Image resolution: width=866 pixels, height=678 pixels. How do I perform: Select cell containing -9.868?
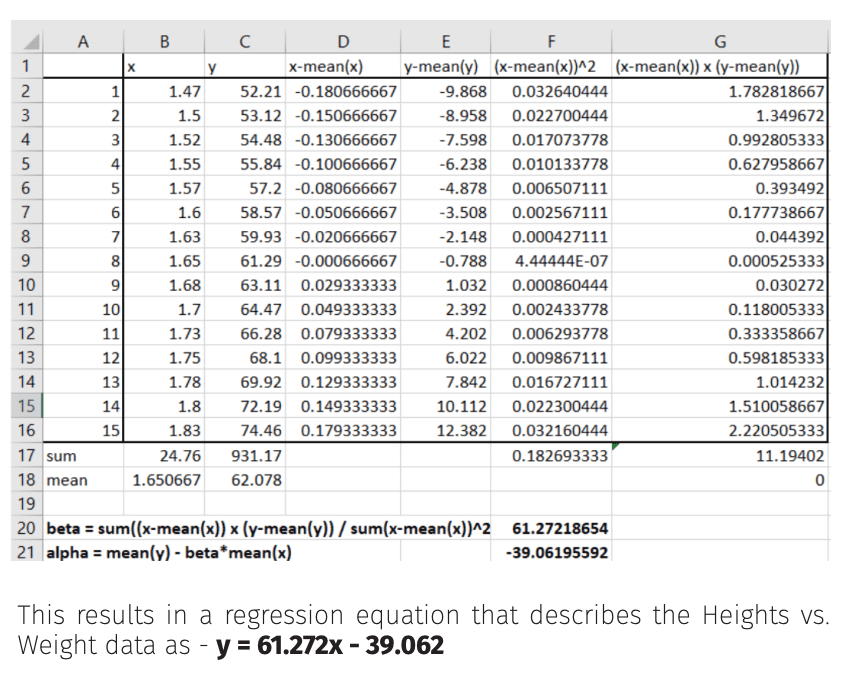pos(446,91)
